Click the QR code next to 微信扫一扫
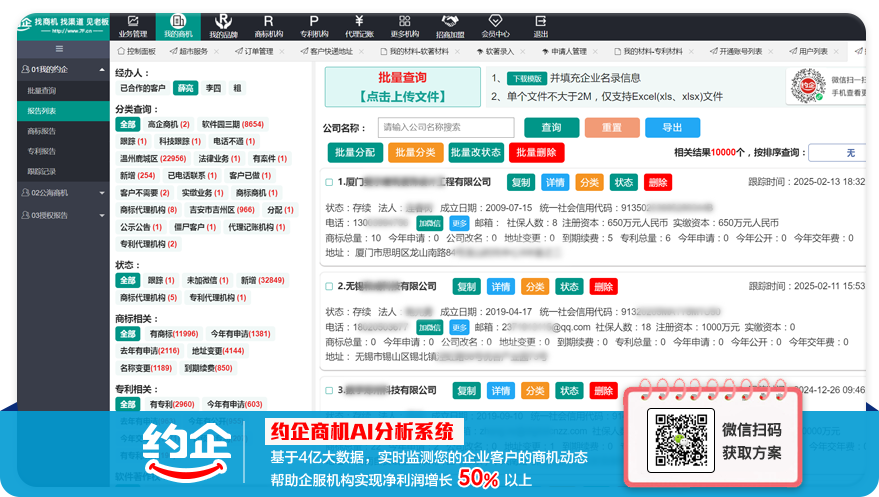This screenshot has width=879, height=497. pyautogui.click(x=808, y=85)
